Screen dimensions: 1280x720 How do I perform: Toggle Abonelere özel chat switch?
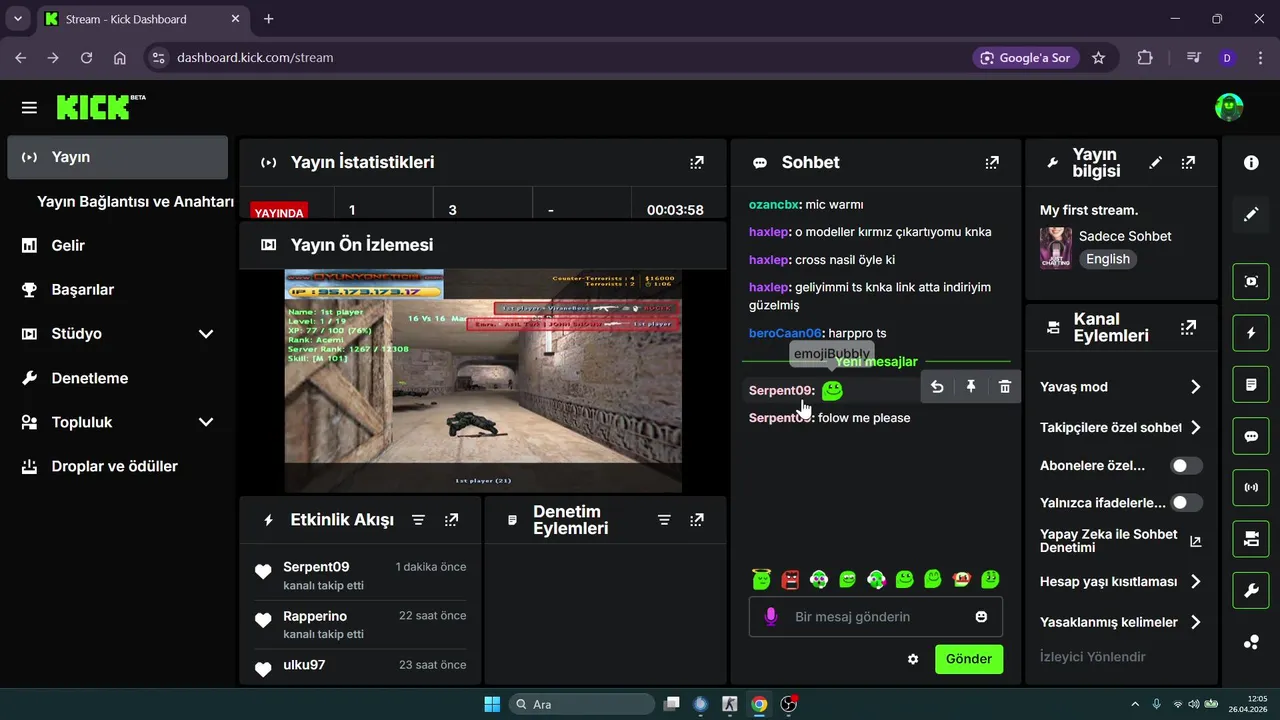[1187, 466]
